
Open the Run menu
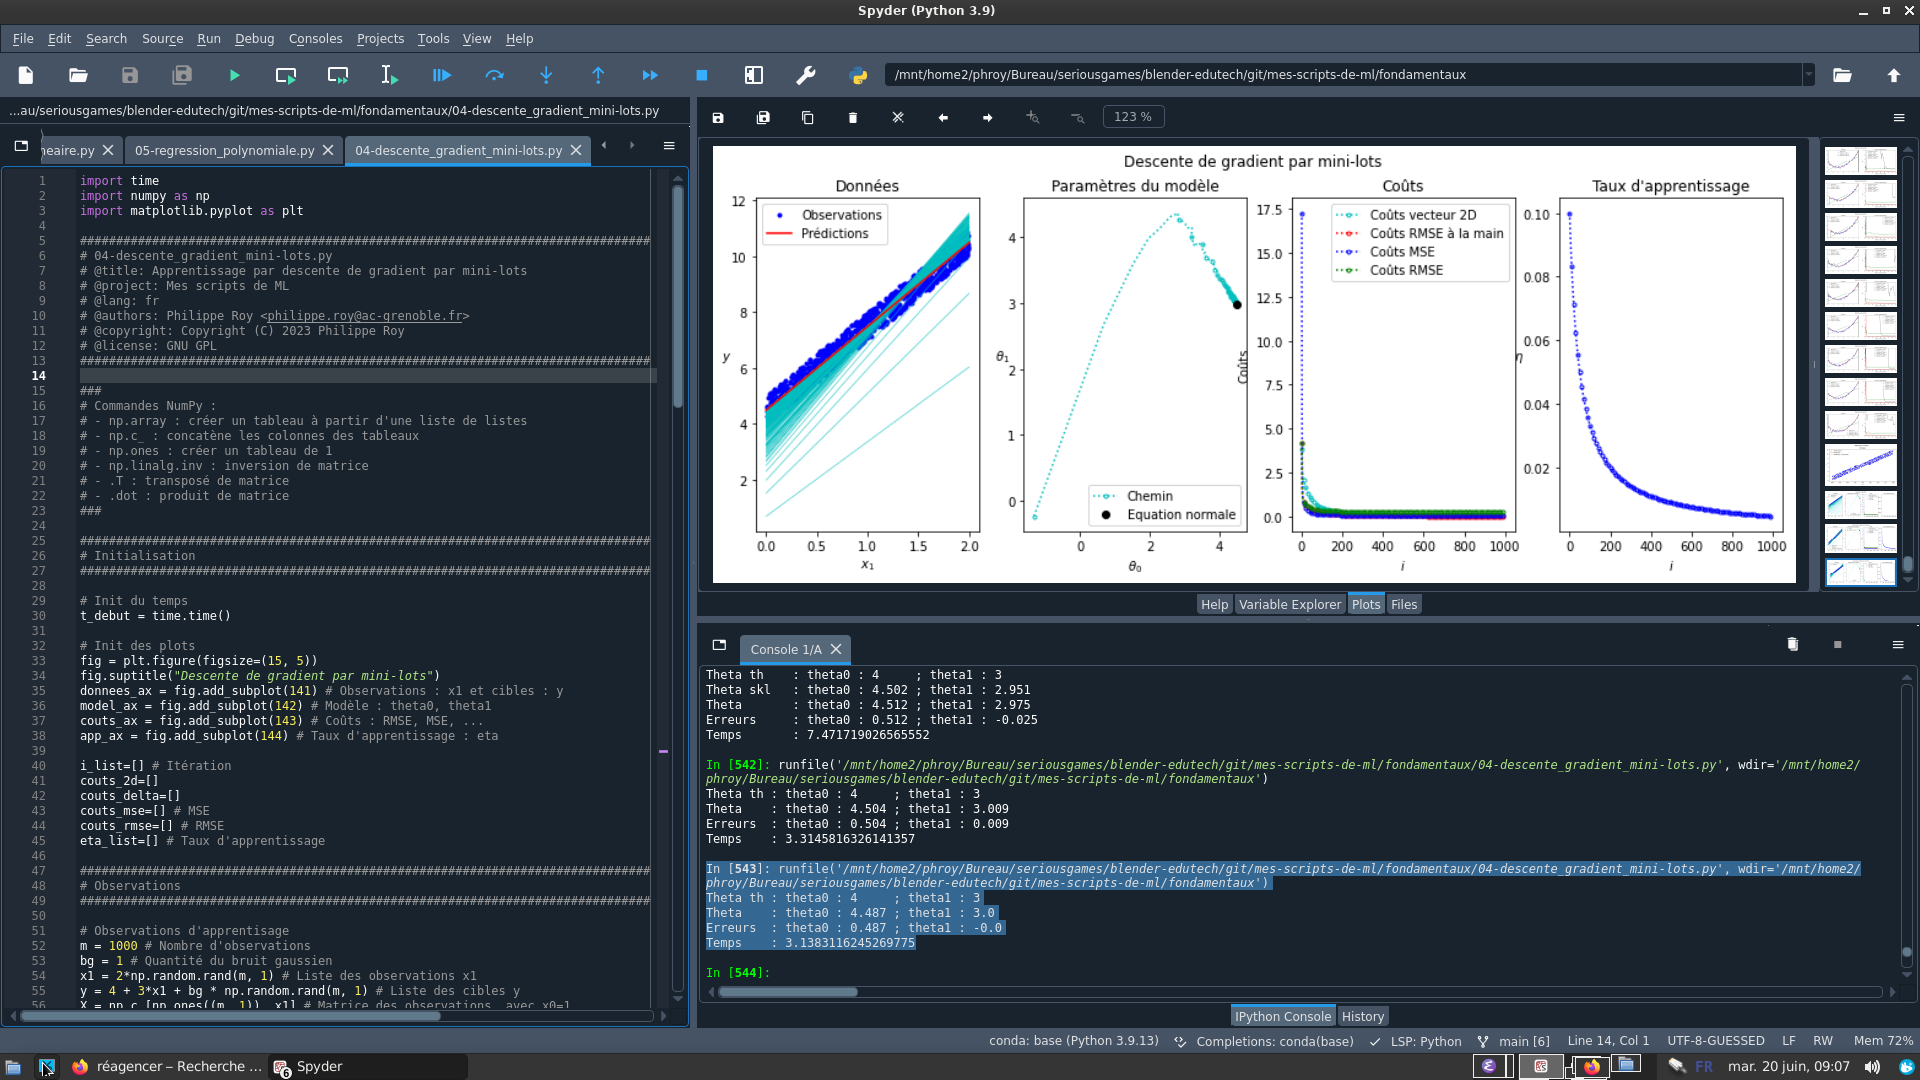(x=207, y=38)
